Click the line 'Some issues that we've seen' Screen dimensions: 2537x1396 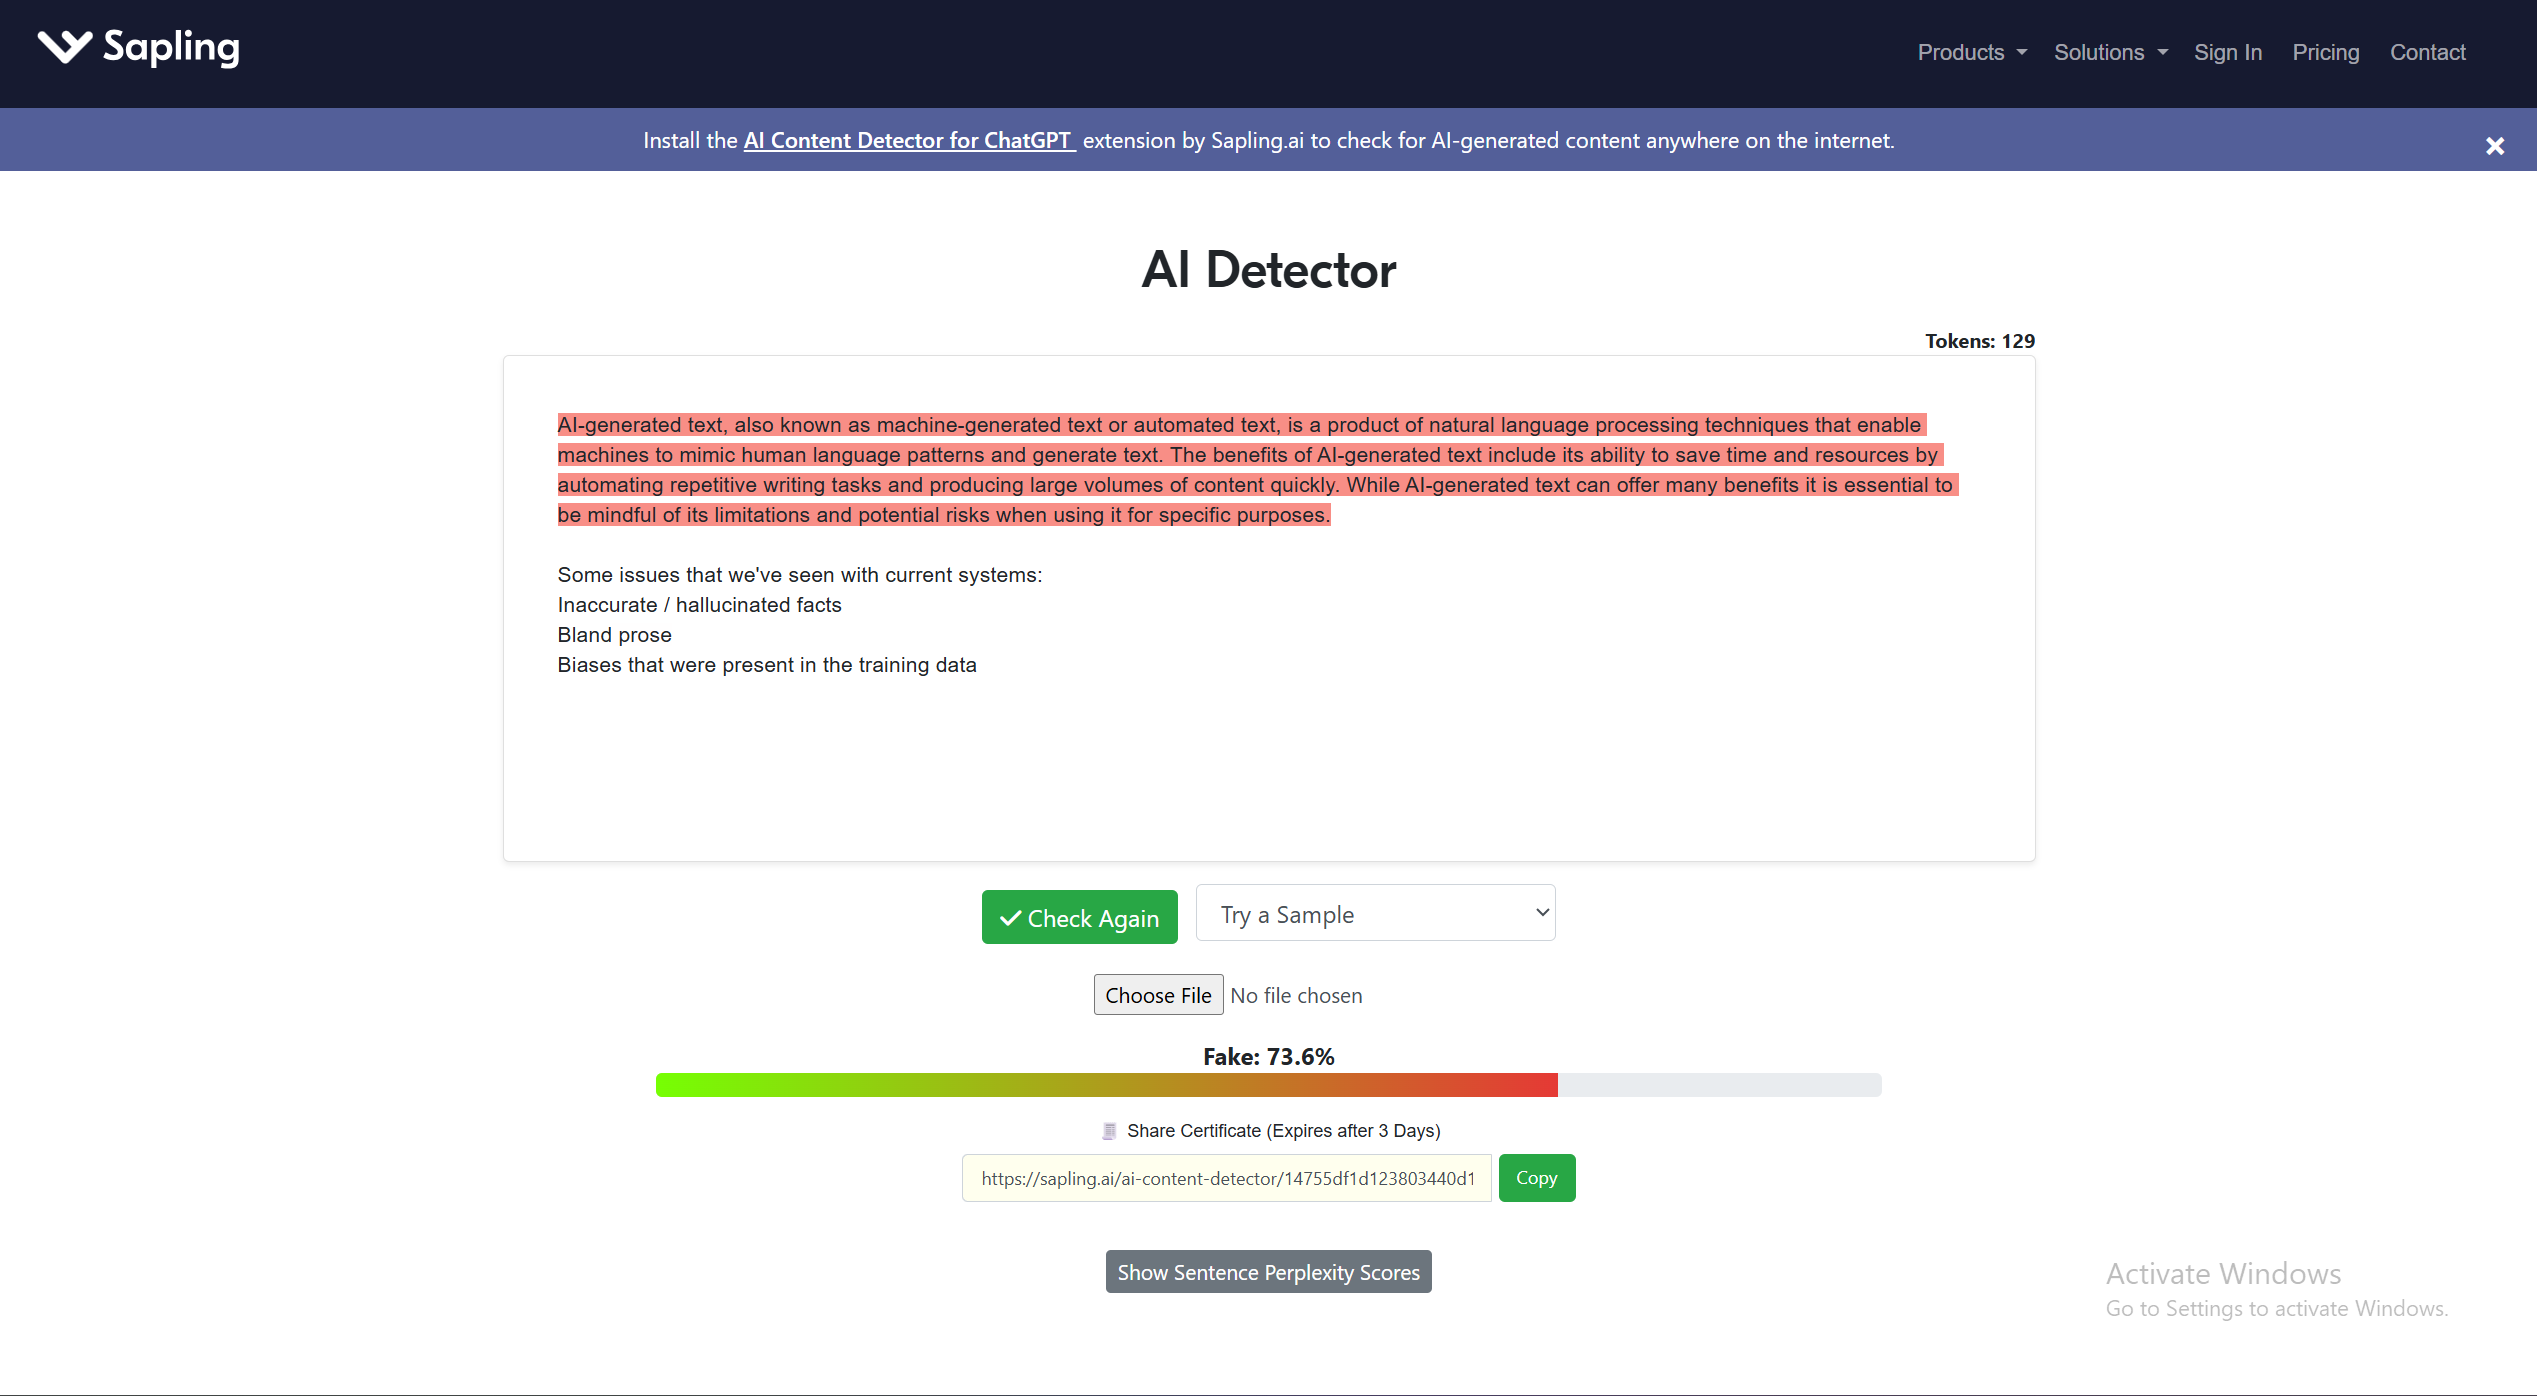(800, 575)
